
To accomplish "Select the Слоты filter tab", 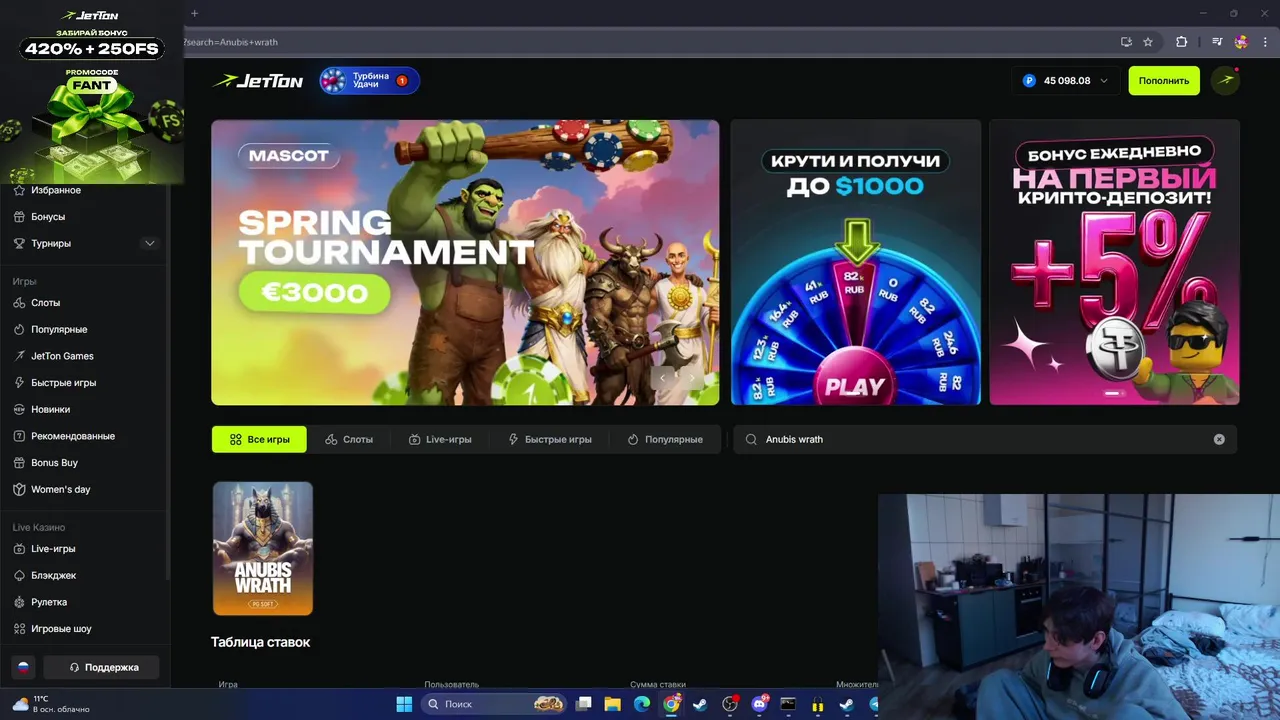I will coord(349,439).
